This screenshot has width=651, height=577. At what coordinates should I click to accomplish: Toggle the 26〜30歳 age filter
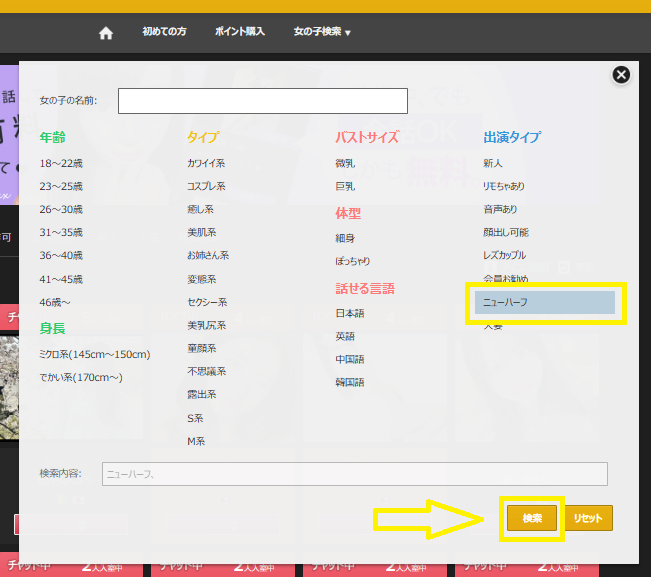[x=61, y=209]
